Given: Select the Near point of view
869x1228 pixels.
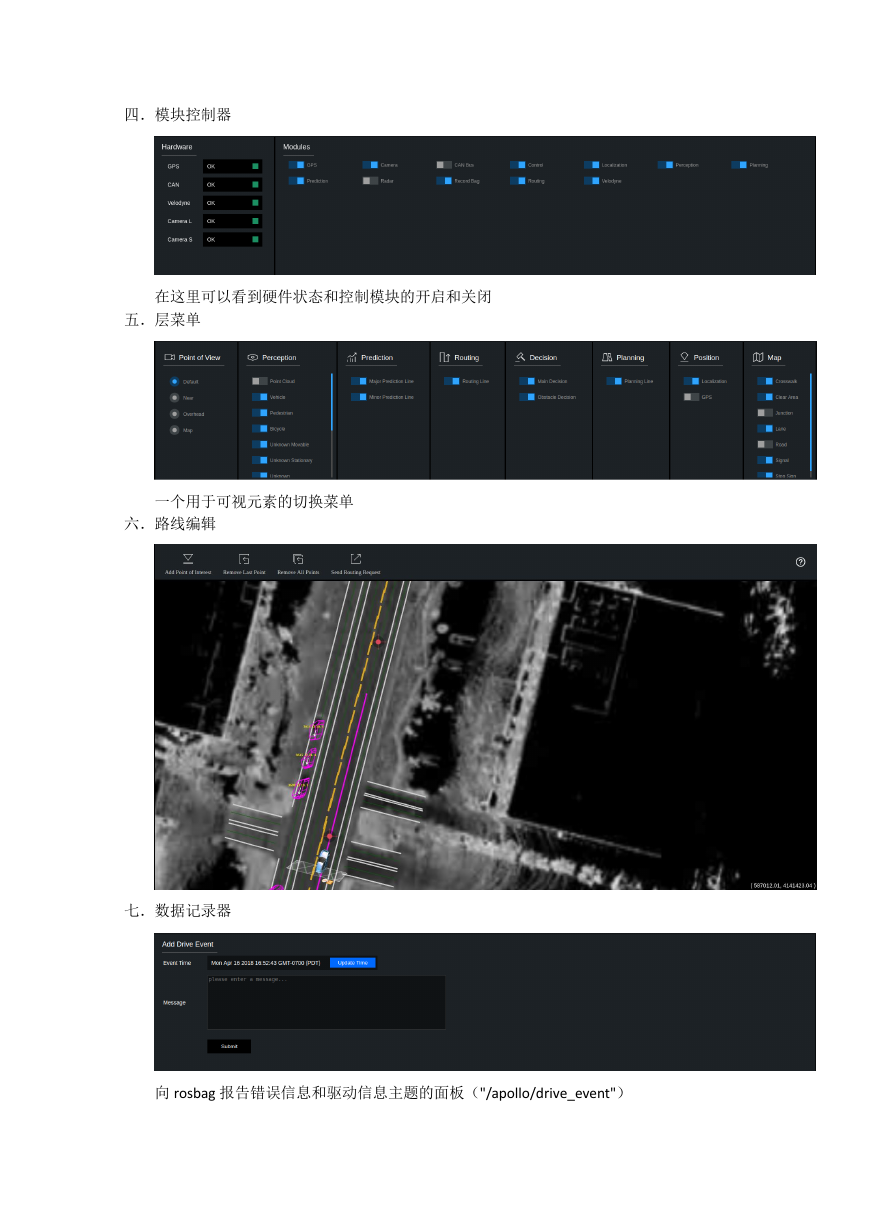Looking at the screenshot, I should tap(175, 397).
